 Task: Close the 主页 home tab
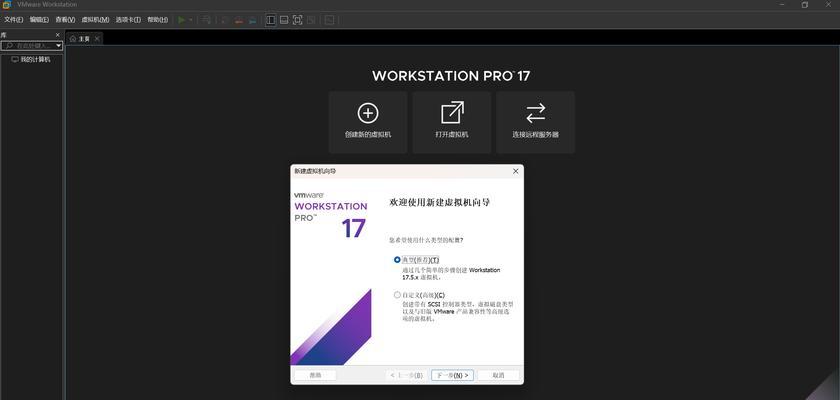[x=96, y=39]
